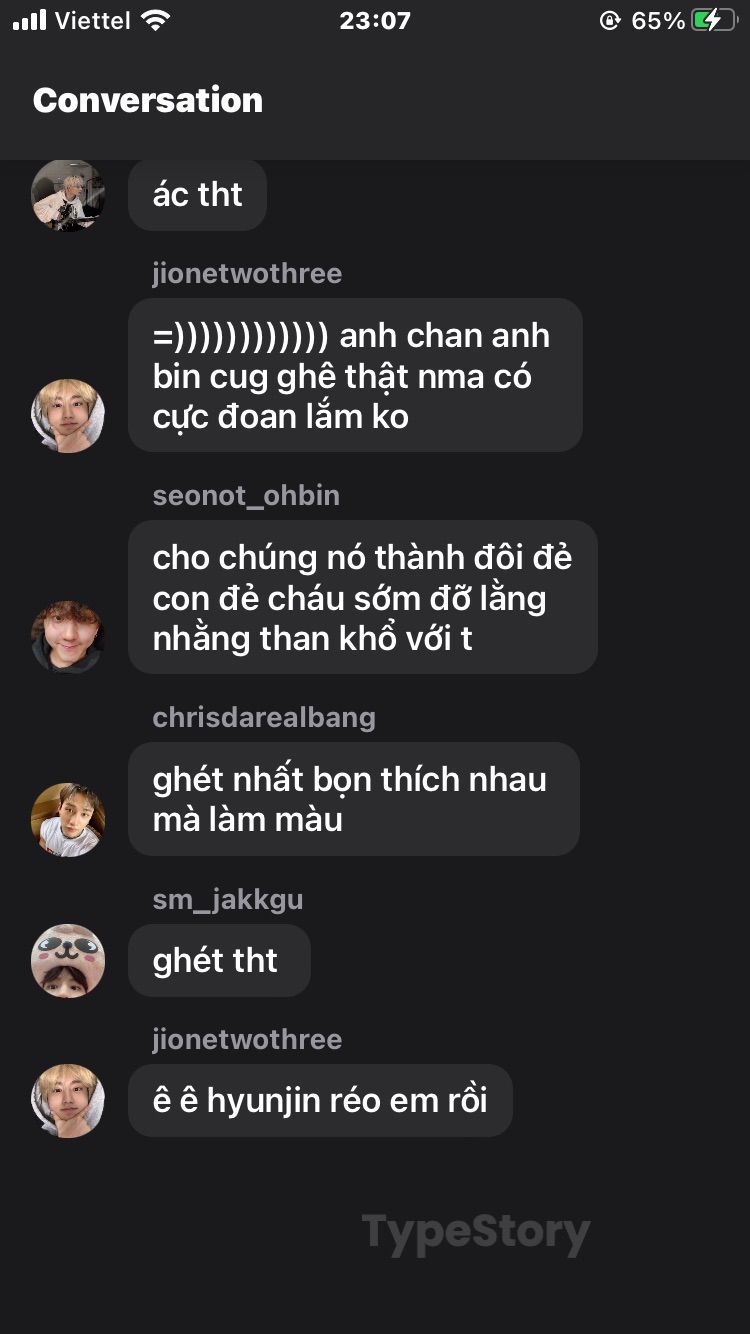This screenshot has width=750, height=1334.
Task: Select 'ê ê hyunjin réo em rồi' message
Action: click(x=320, y=1101)
